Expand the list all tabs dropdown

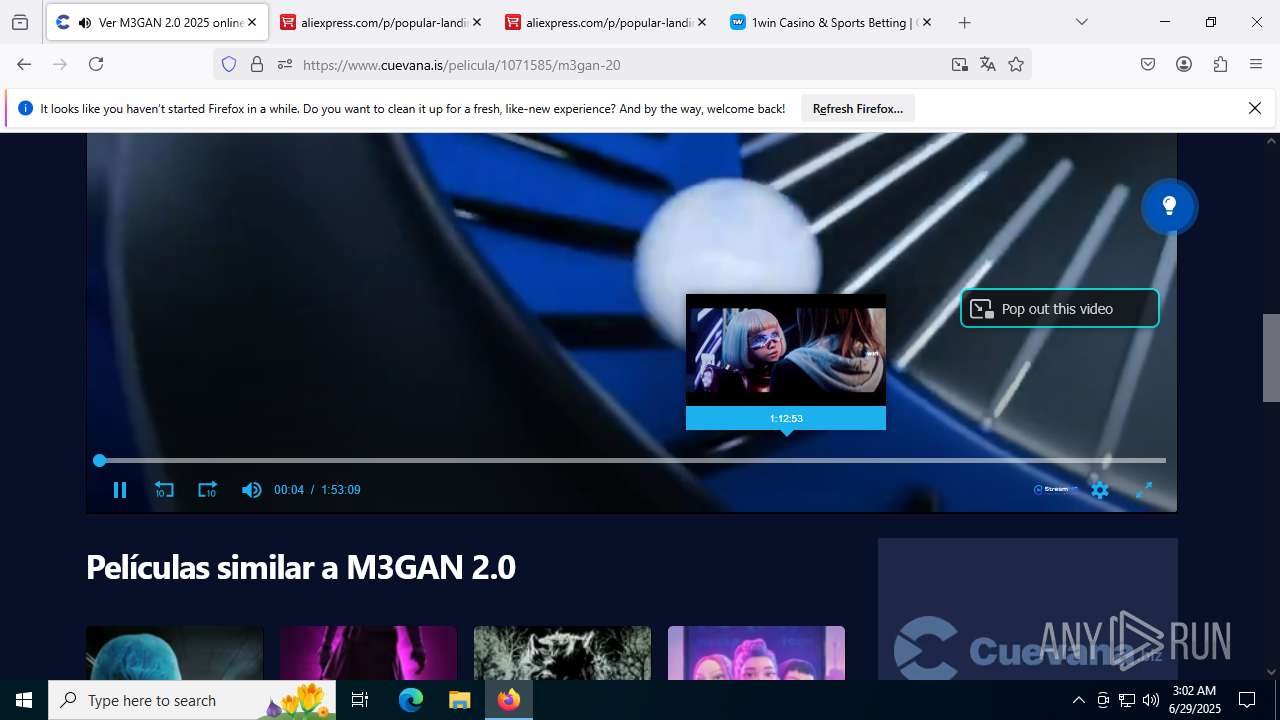(x=1081, y=22)
